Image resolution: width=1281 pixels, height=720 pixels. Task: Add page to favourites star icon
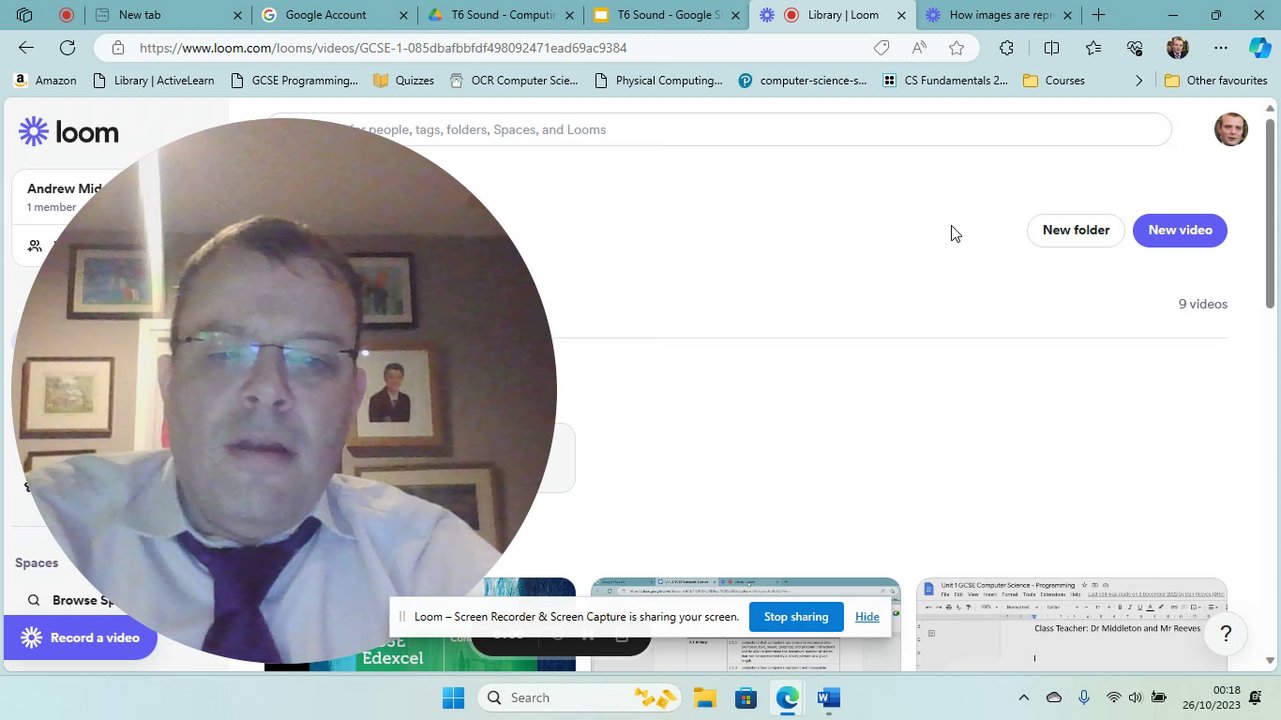tap(956, 48)
